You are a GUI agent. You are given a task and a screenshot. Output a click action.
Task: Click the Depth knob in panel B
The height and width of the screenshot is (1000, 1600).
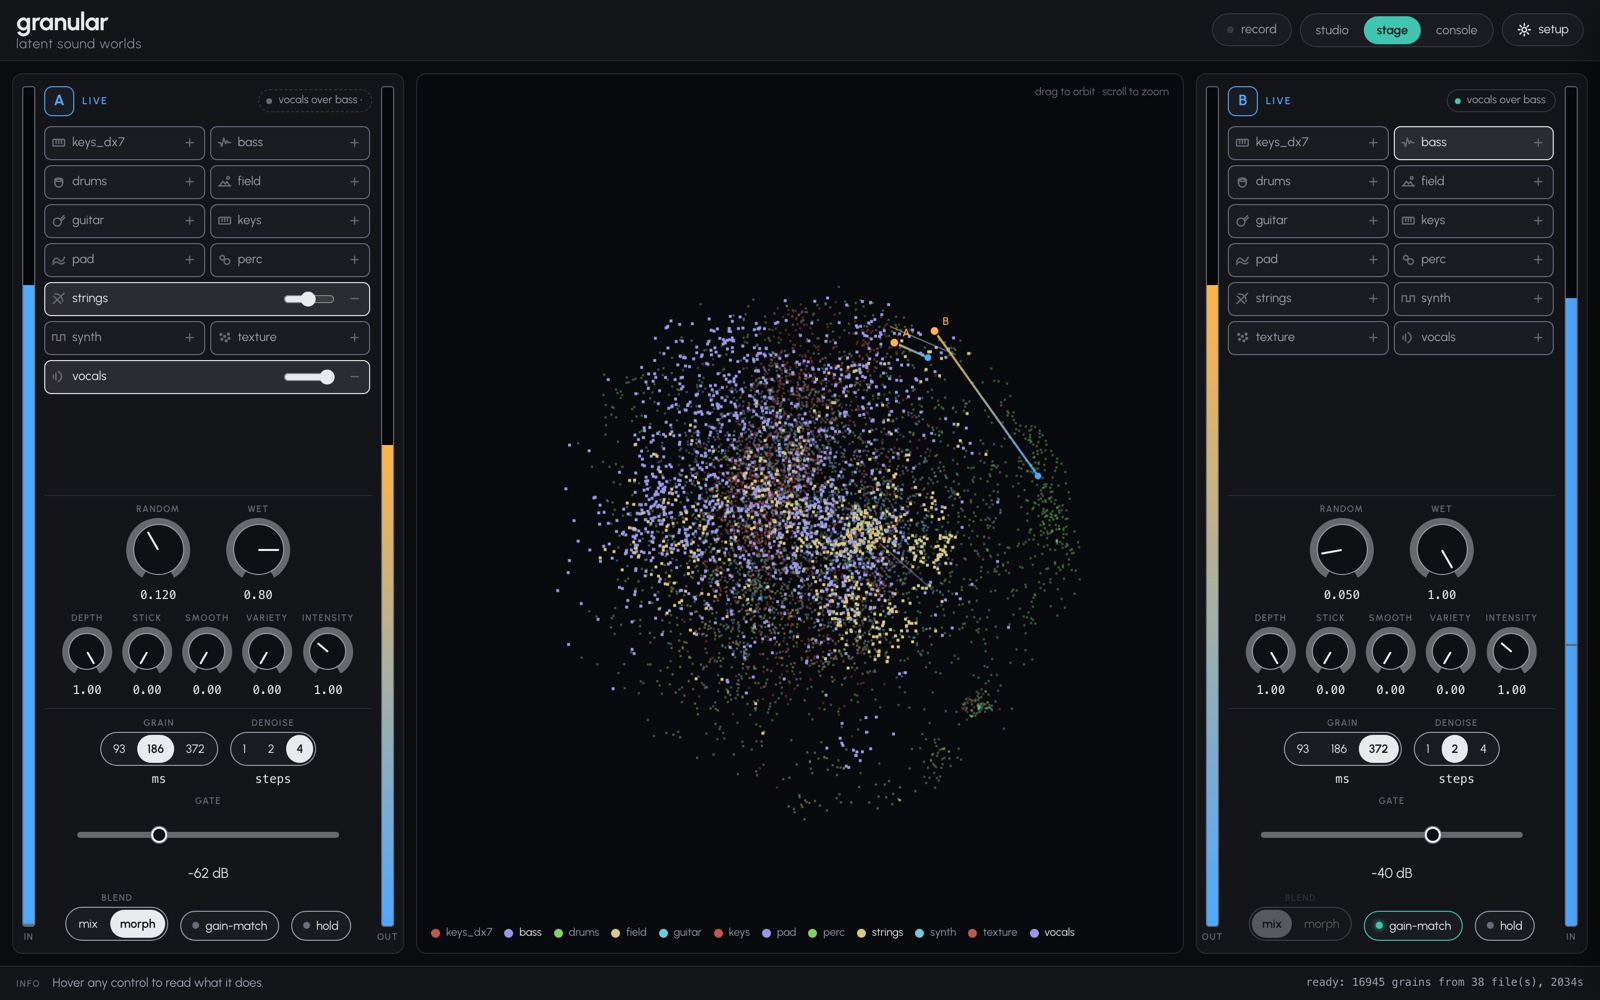tap(1270, 652)
